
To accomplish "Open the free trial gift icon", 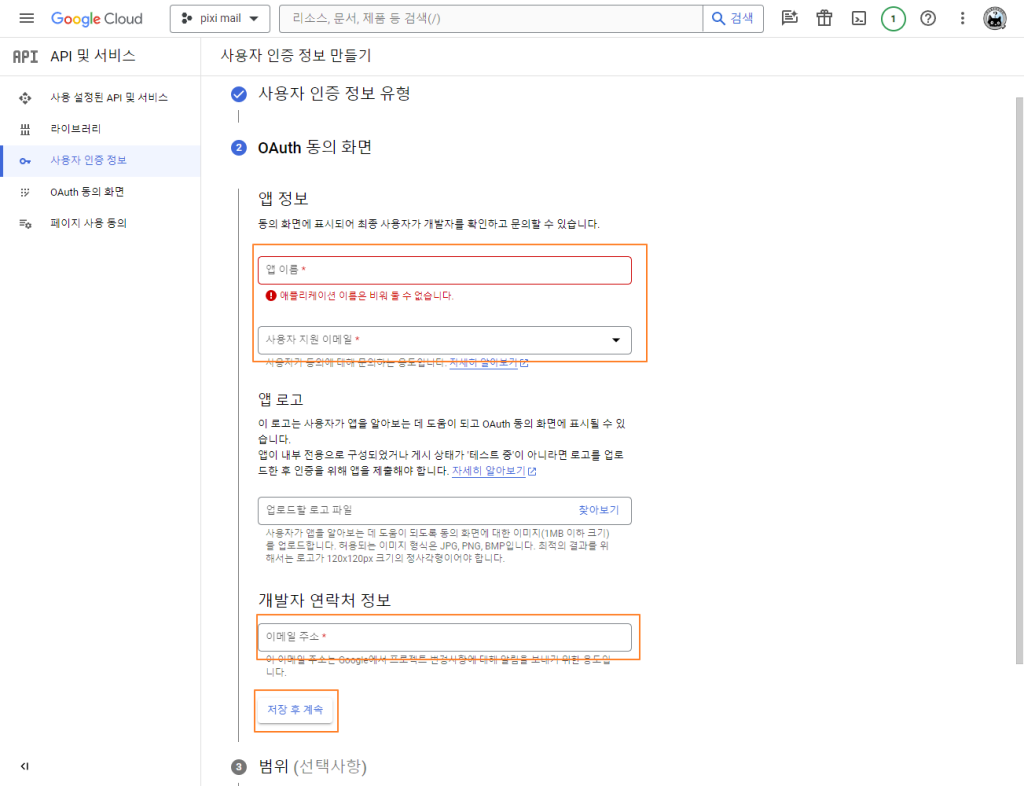I will [x=824, y=19].
